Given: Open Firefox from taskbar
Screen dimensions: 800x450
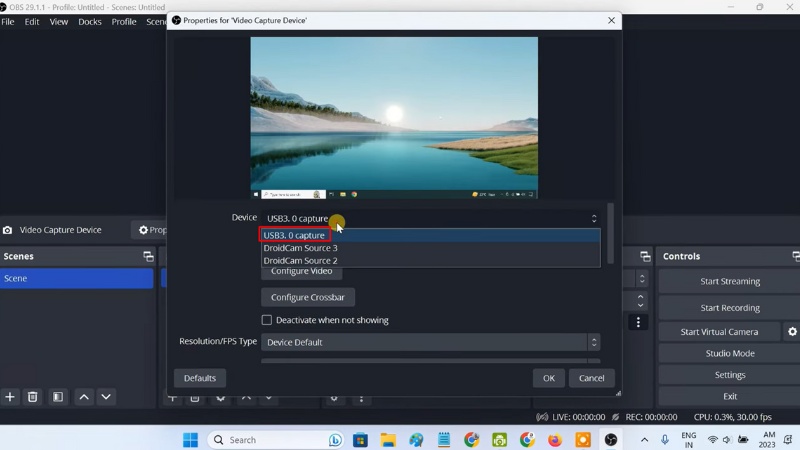Looking at the screenshot, I should [555, 440].
